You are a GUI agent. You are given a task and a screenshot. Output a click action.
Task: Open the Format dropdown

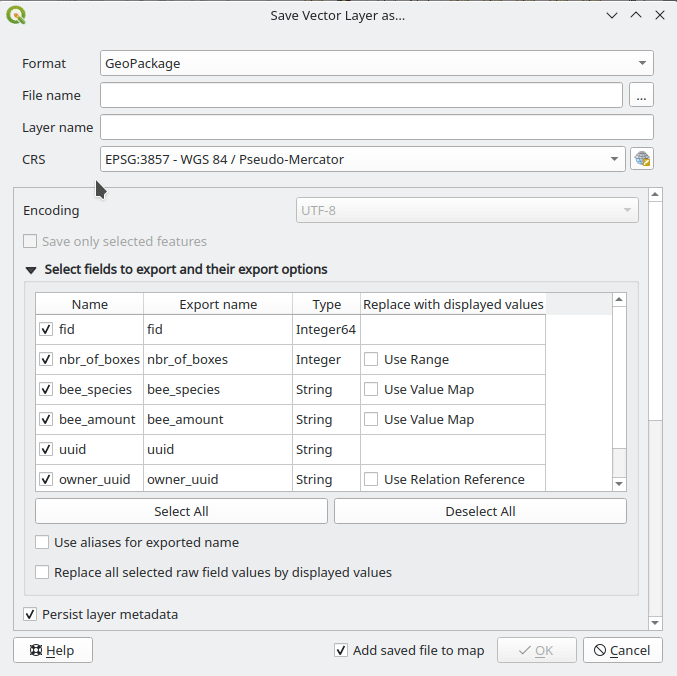[x=376, y=63]
